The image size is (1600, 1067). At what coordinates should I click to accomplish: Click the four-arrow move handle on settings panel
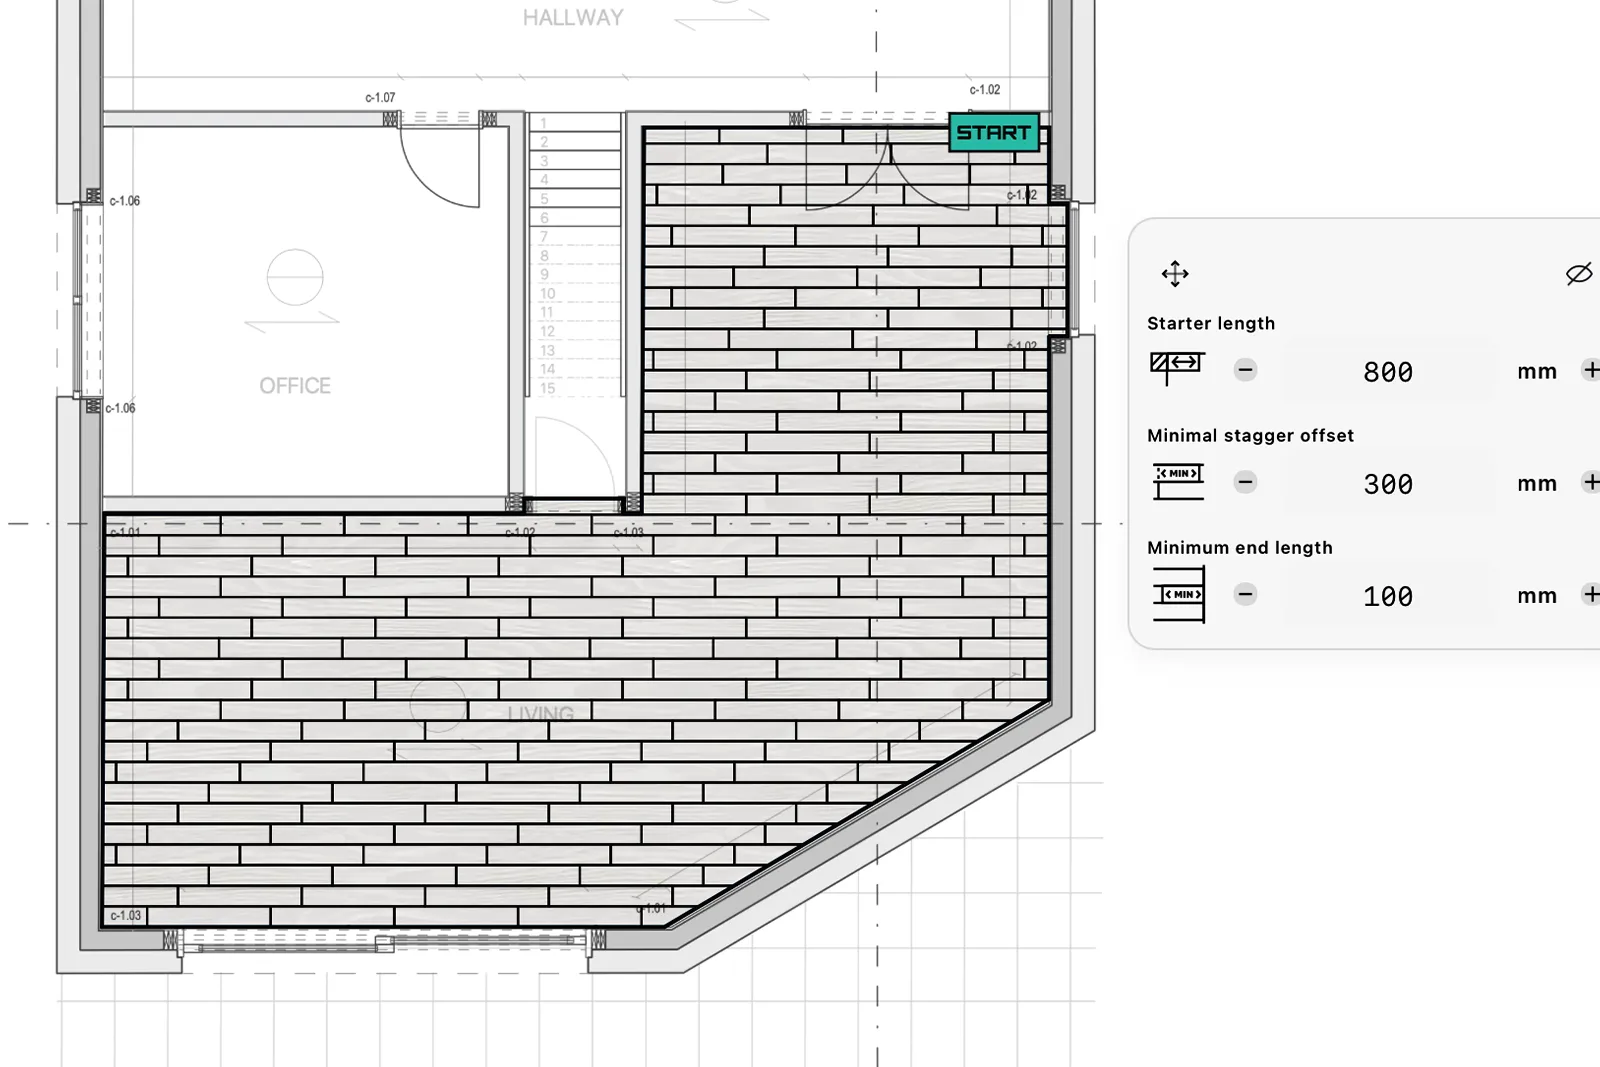point(1175,273)
